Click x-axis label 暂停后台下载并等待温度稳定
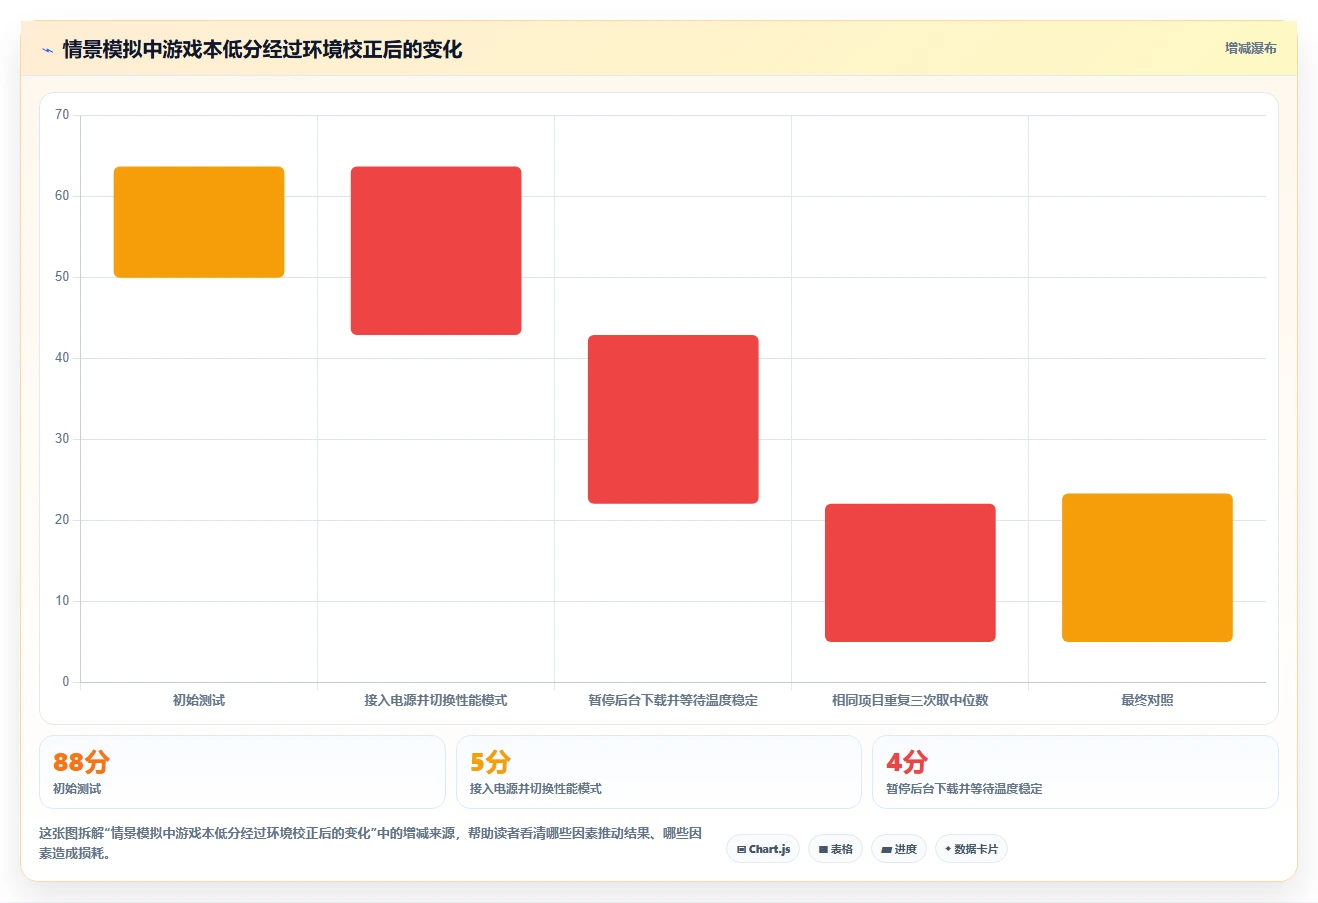Viewport: 1318px width, 903px height. point(673,700)
